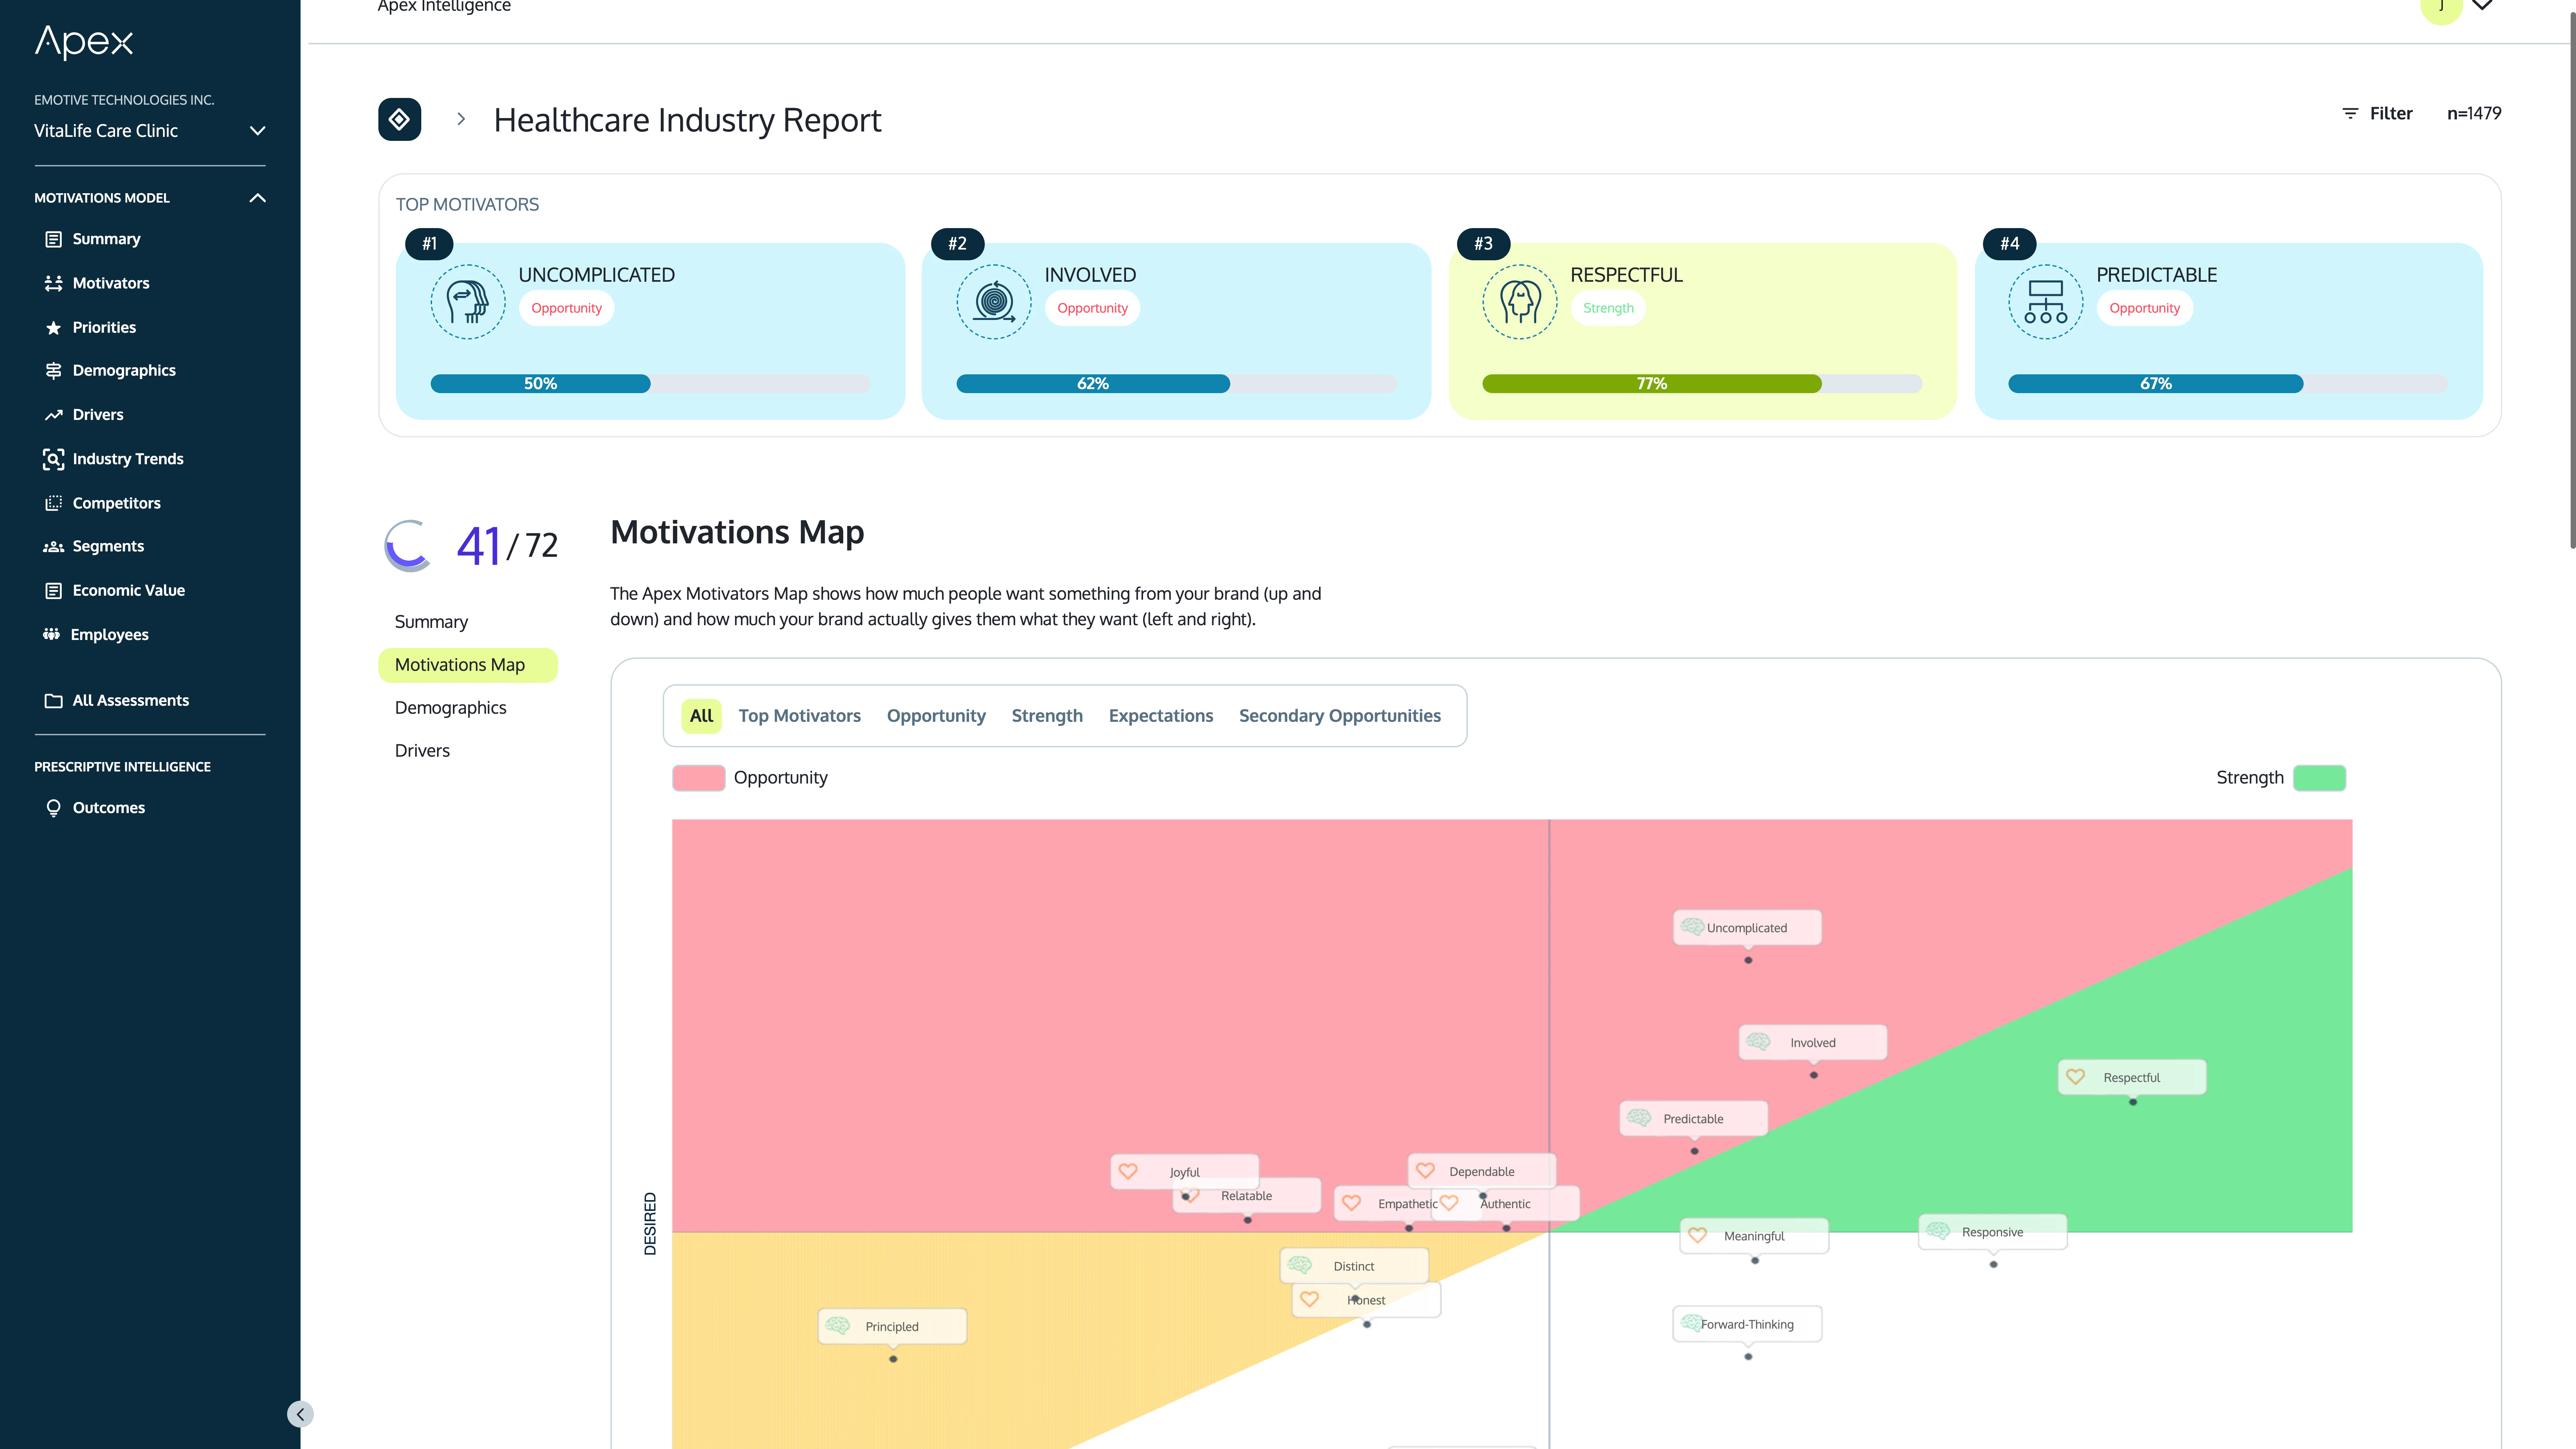Click brain icon on Principled map label
The image size is (2576, 1449).
[838, 1326]
